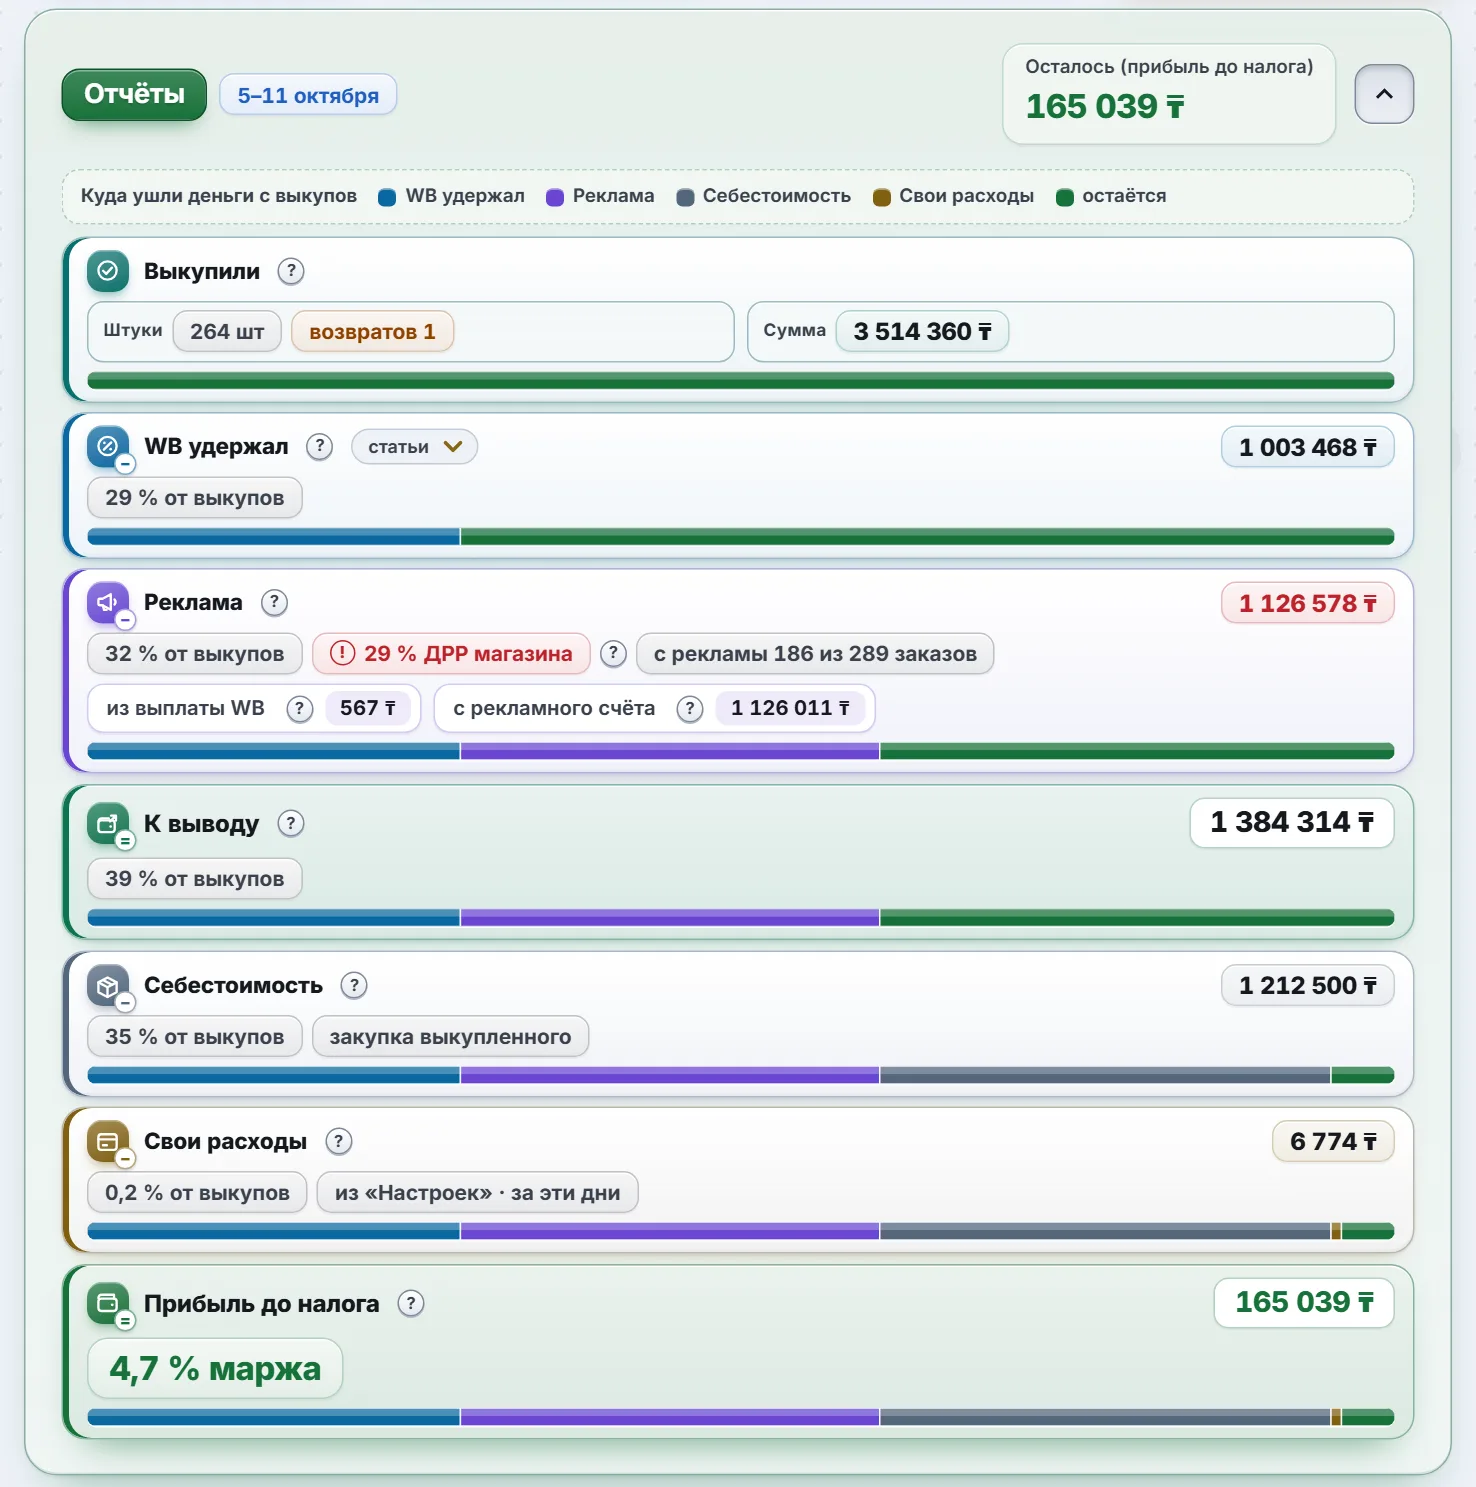Open help tooltip next to Прибыль до налога
Viewport: 1476px width, 1487px height.
tap(410, 1303)
